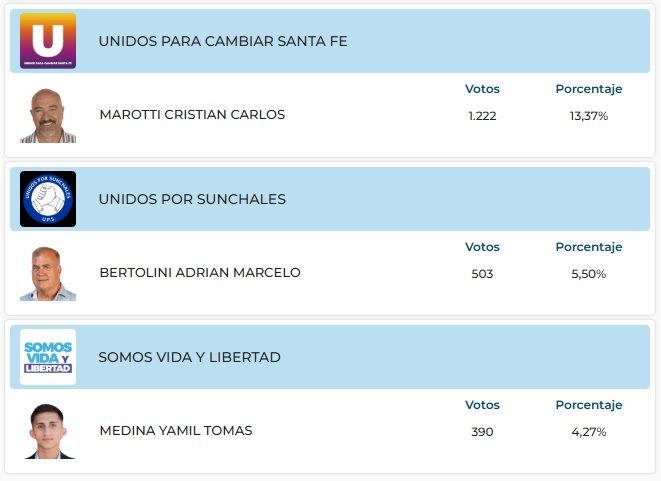Click the Votos label above 1.222

click(x=482, y=89)
